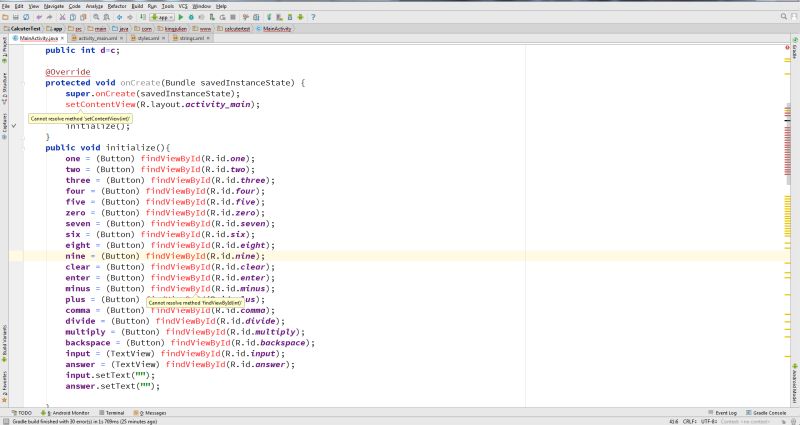Open the Android Monitor tool window
The width and height of the screenshot is (800, 425).
65,413
